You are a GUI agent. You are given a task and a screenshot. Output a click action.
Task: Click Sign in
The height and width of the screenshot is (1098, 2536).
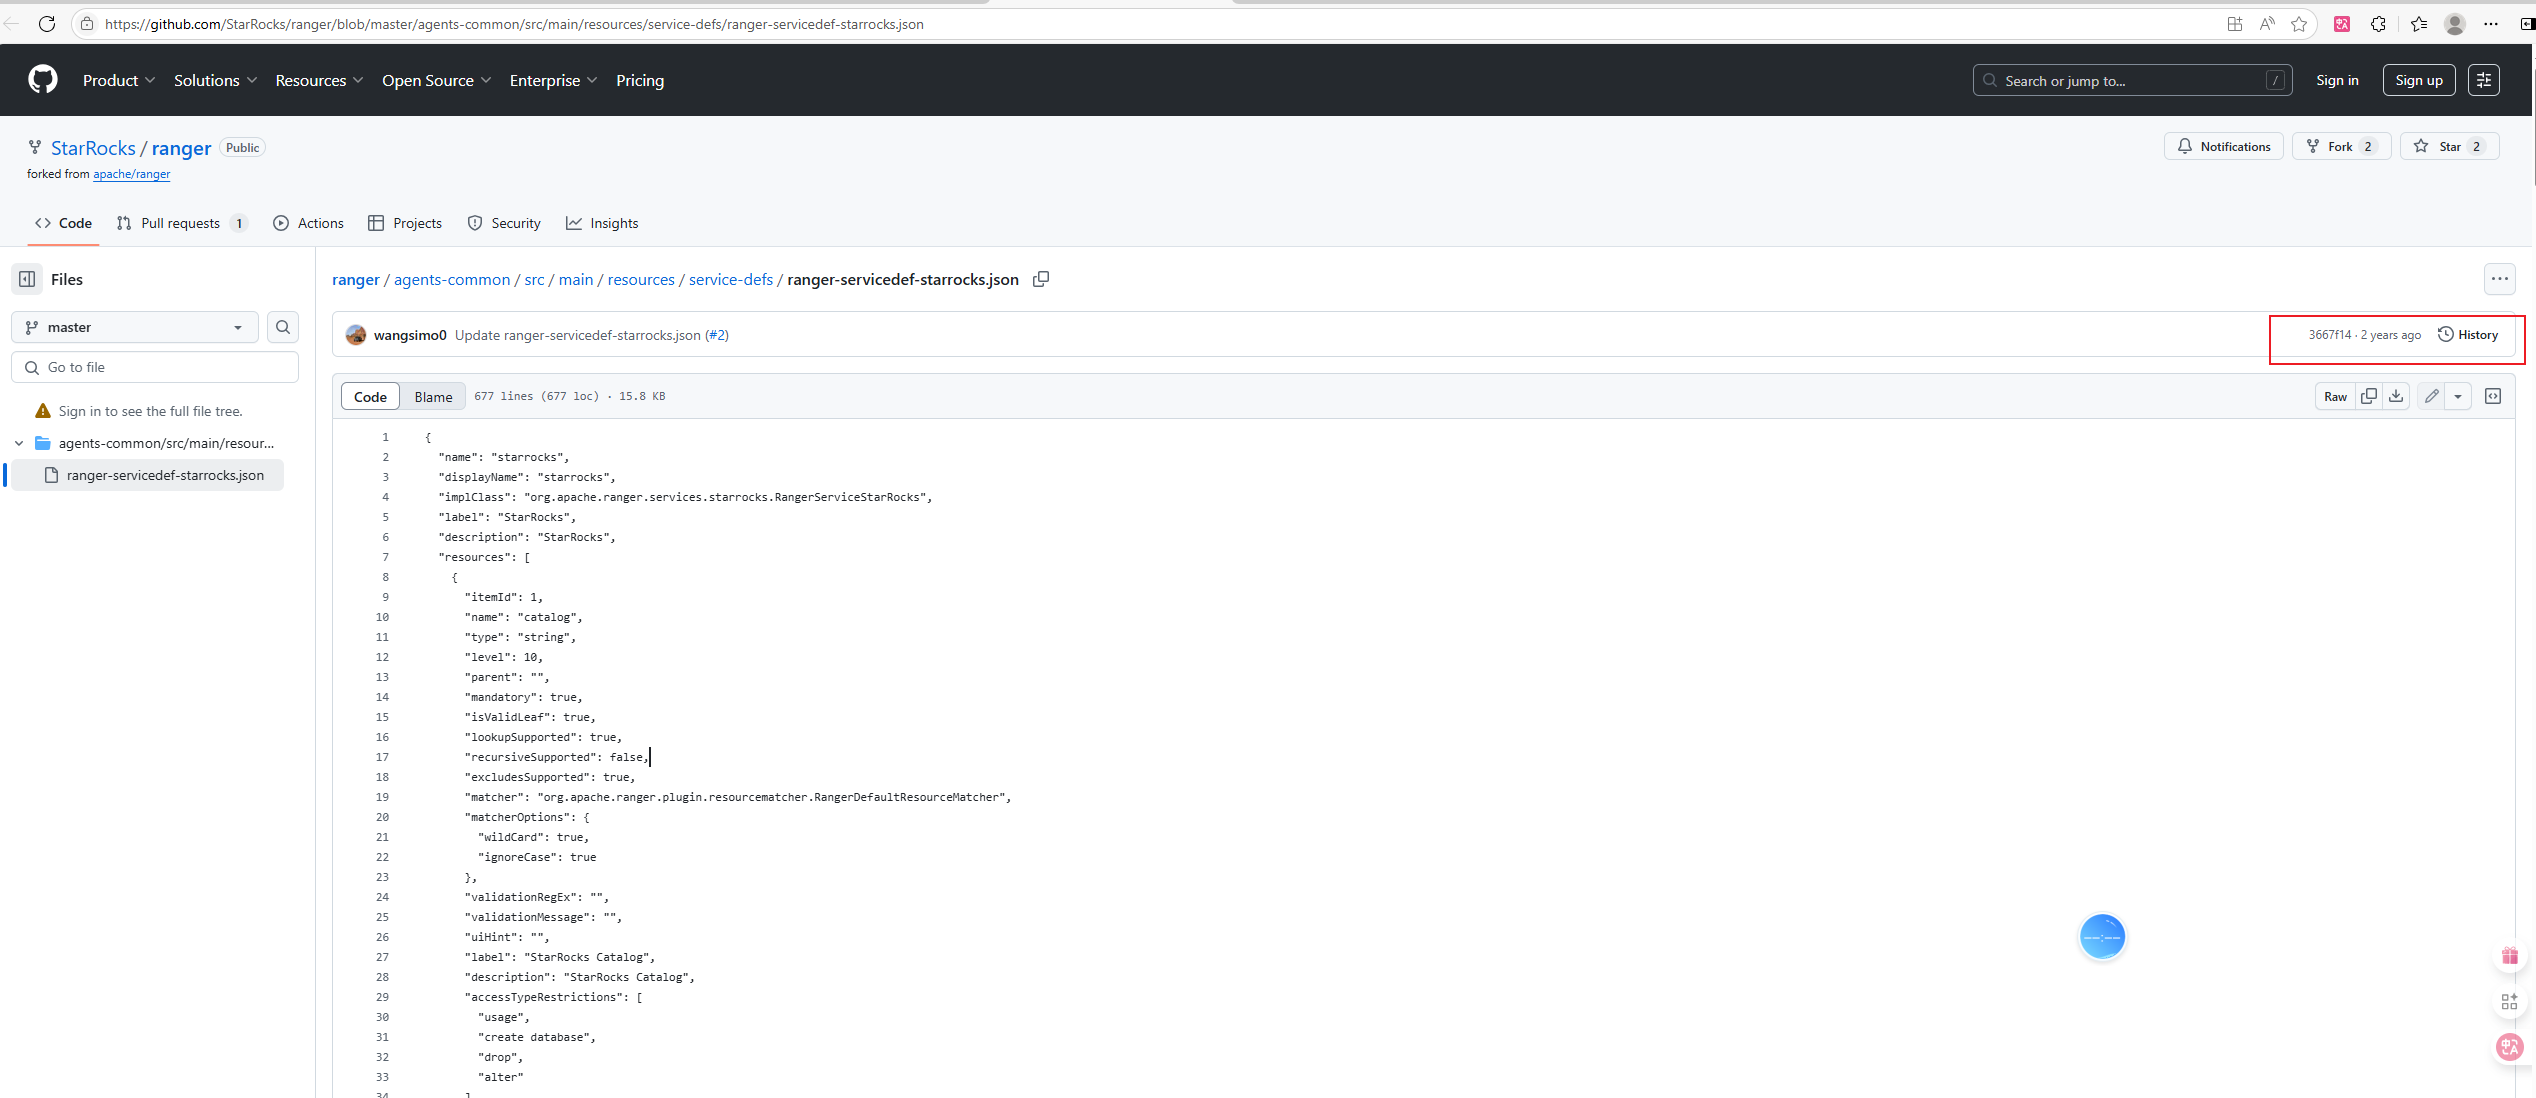(x=2337, y=80)
